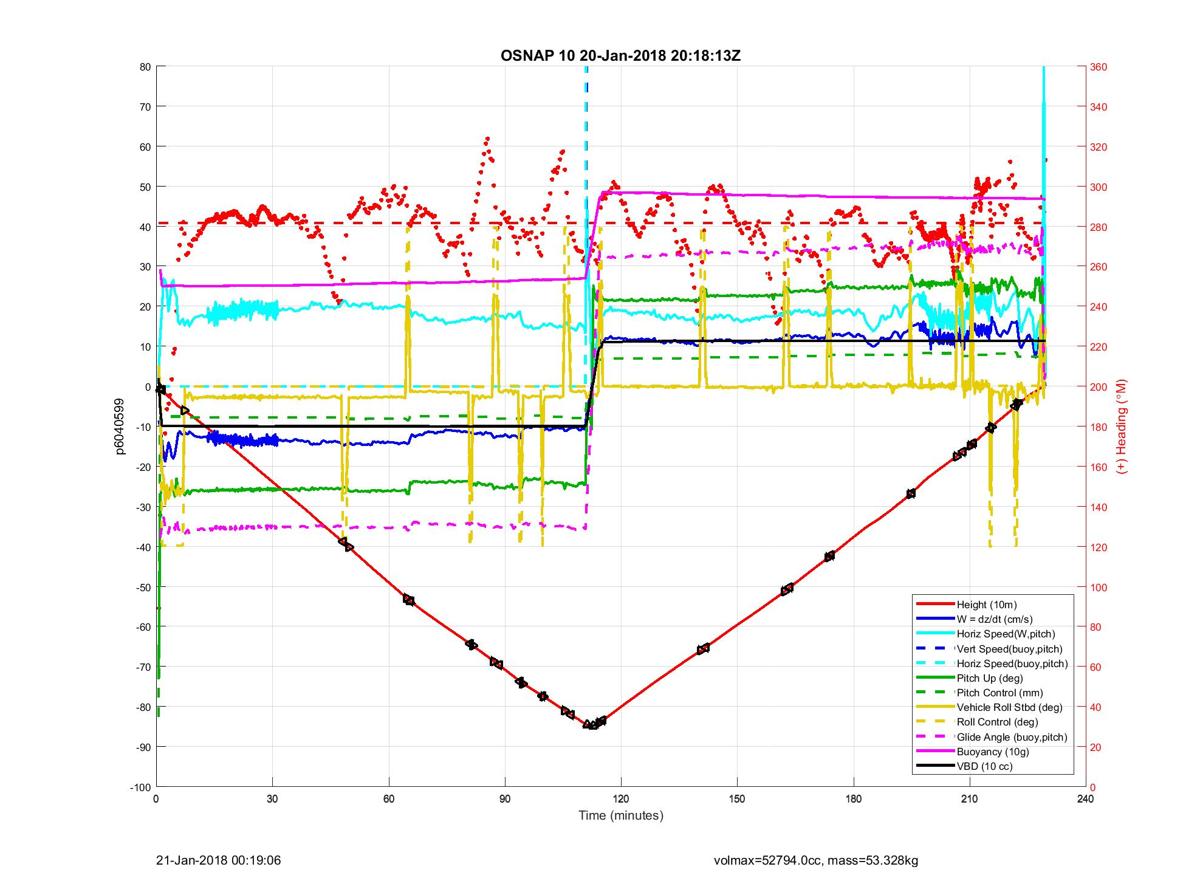Select the "(+) Heading (°M)" right axis label
This screenshot has height=885, width=1200.
click(x=1122, y=427)
